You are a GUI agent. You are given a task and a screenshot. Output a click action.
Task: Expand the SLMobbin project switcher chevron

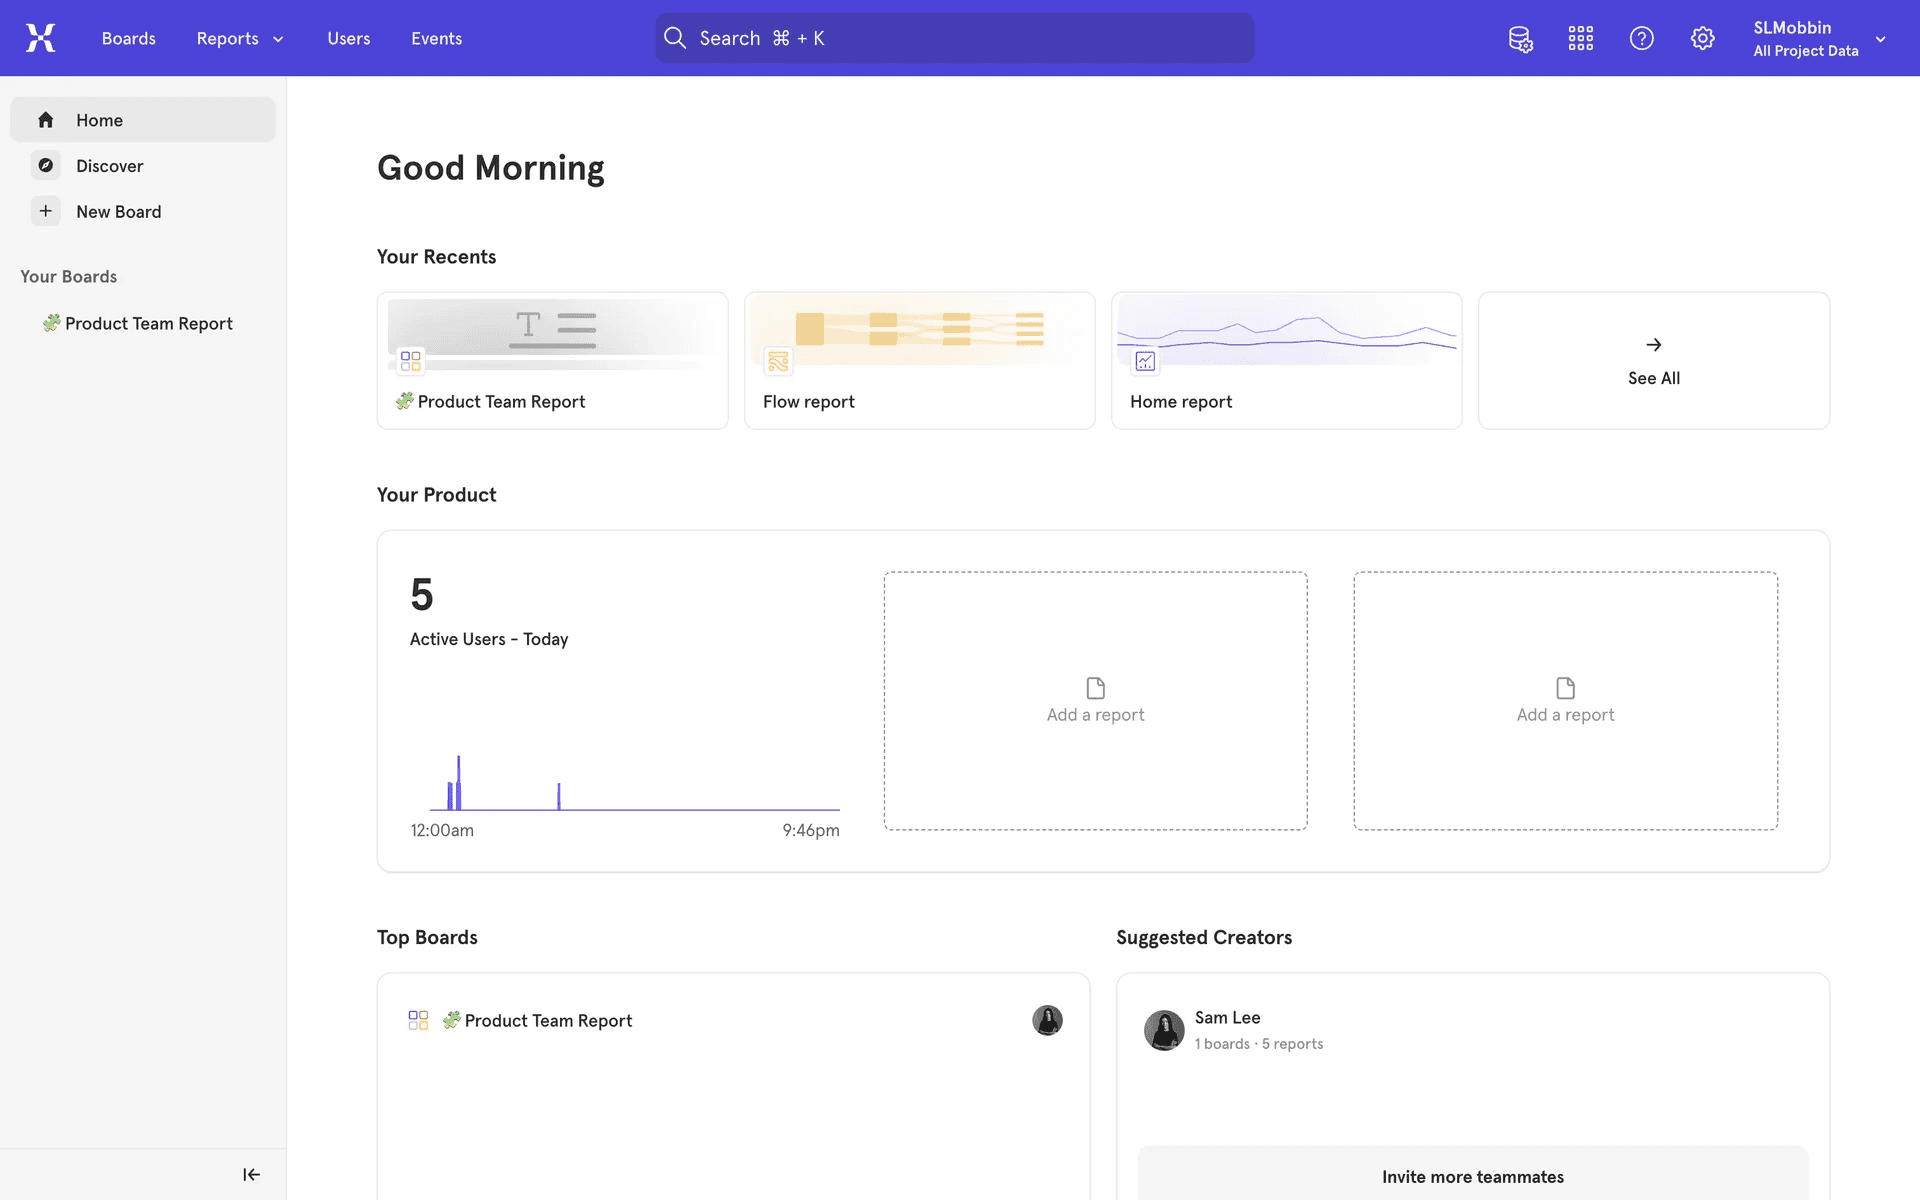click(1880, 39)
